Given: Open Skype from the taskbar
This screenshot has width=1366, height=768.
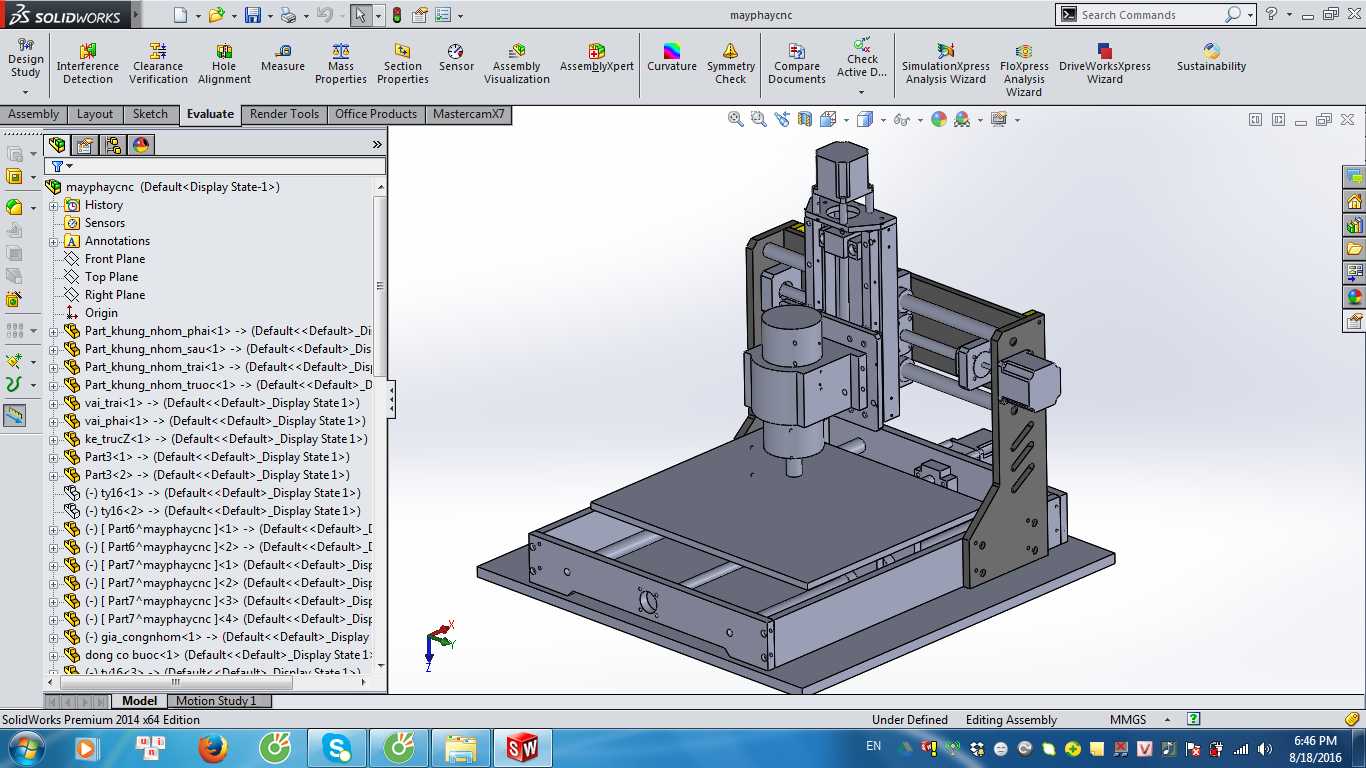Looking at the screenshot, I should [337, 748].
